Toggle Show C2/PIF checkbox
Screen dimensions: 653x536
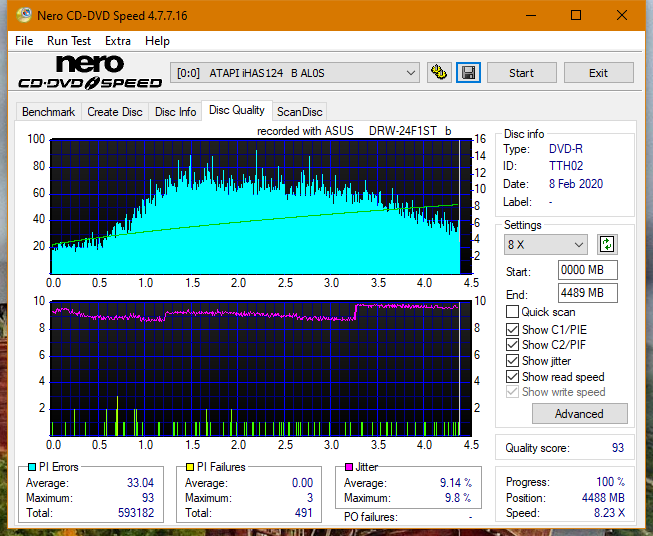pyautogui.click(x=512, y=345)
